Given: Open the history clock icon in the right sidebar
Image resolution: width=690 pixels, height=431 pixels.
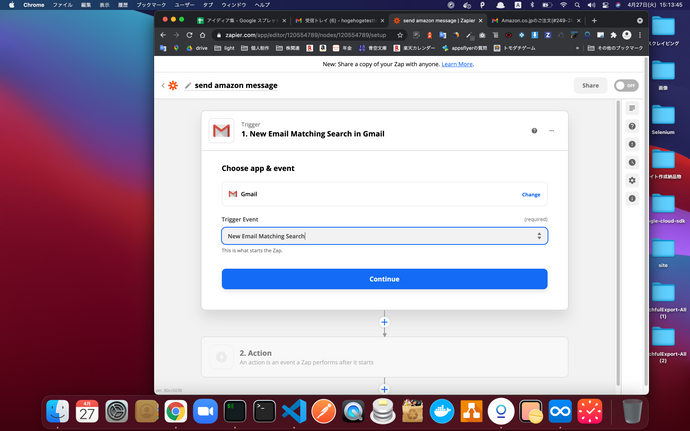Looking at the screenshot, I should pyautogui.click(x=632, y=162).
